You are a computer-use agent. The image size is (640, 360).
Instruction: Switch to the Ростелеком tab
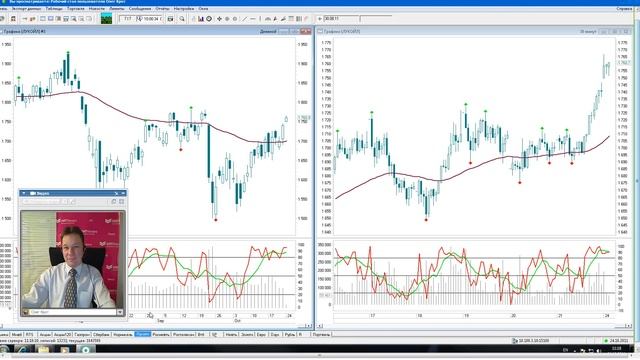point(183,334)
